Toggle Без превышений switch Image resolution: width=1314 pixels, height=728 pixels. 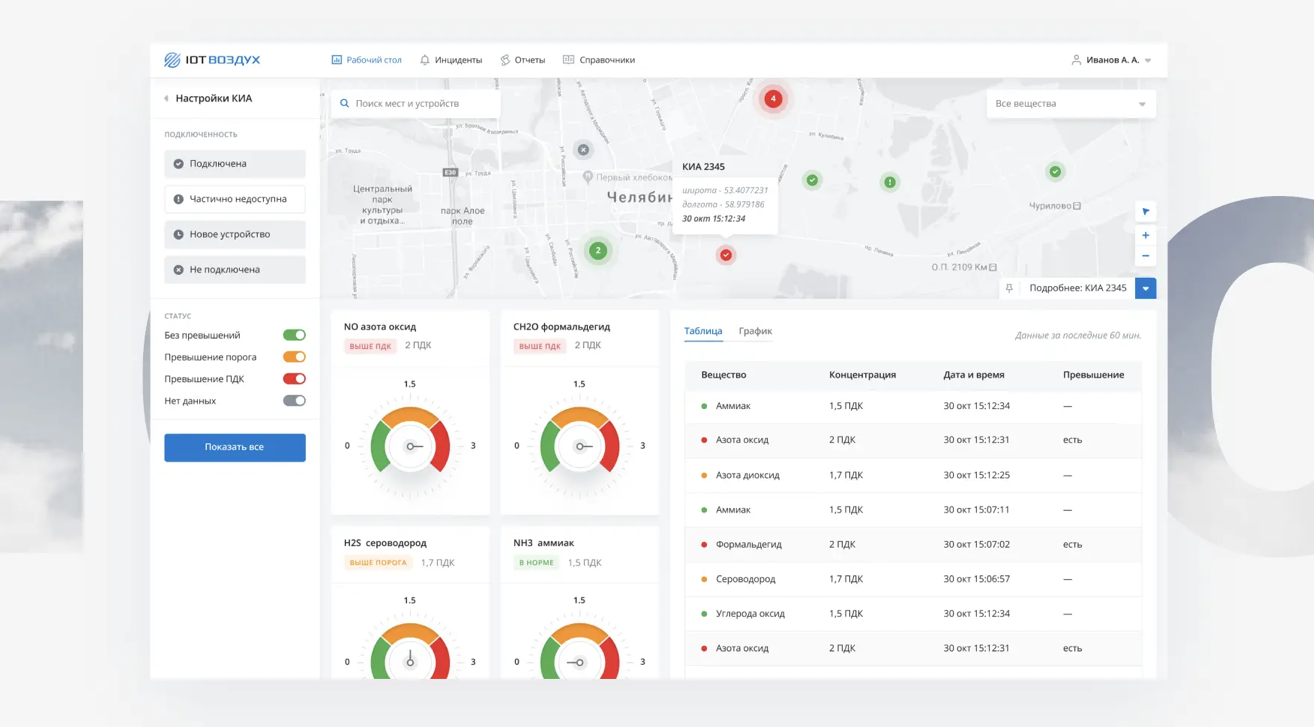(x=294, y=335)
